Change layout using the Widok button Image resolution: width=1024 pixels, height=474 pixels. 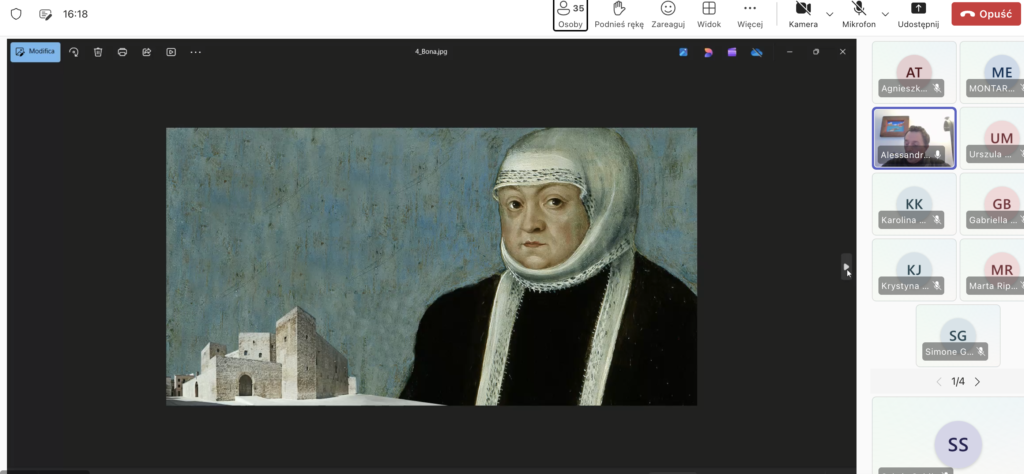pos(708,15)
